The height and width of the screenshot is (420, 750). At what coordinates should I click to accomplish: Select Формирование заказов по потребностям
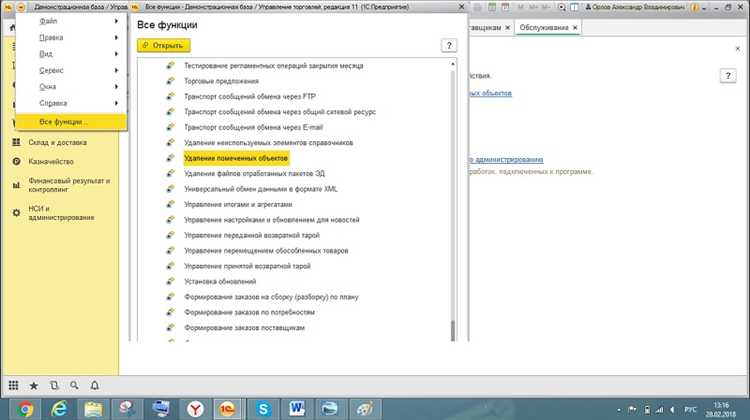(249, 312)
